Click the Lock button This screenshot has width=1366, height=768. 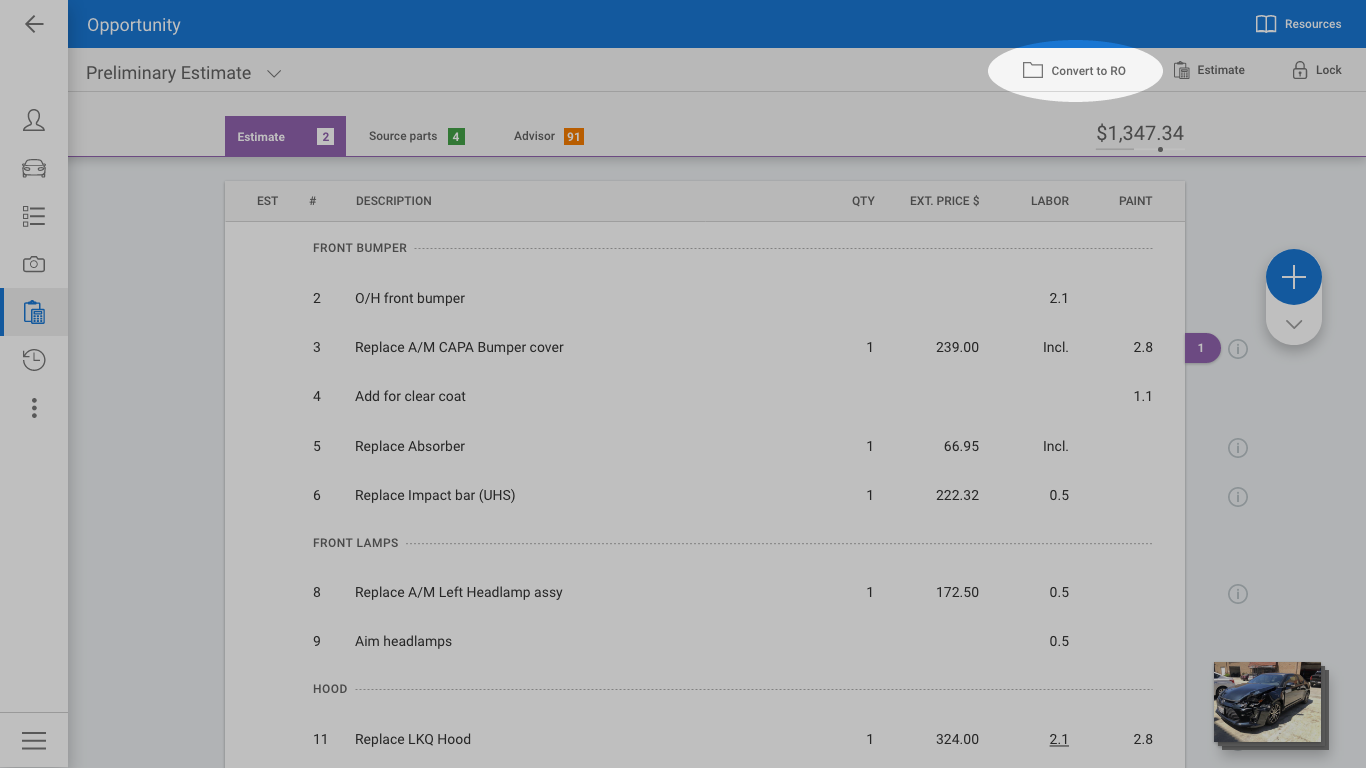1316,70
